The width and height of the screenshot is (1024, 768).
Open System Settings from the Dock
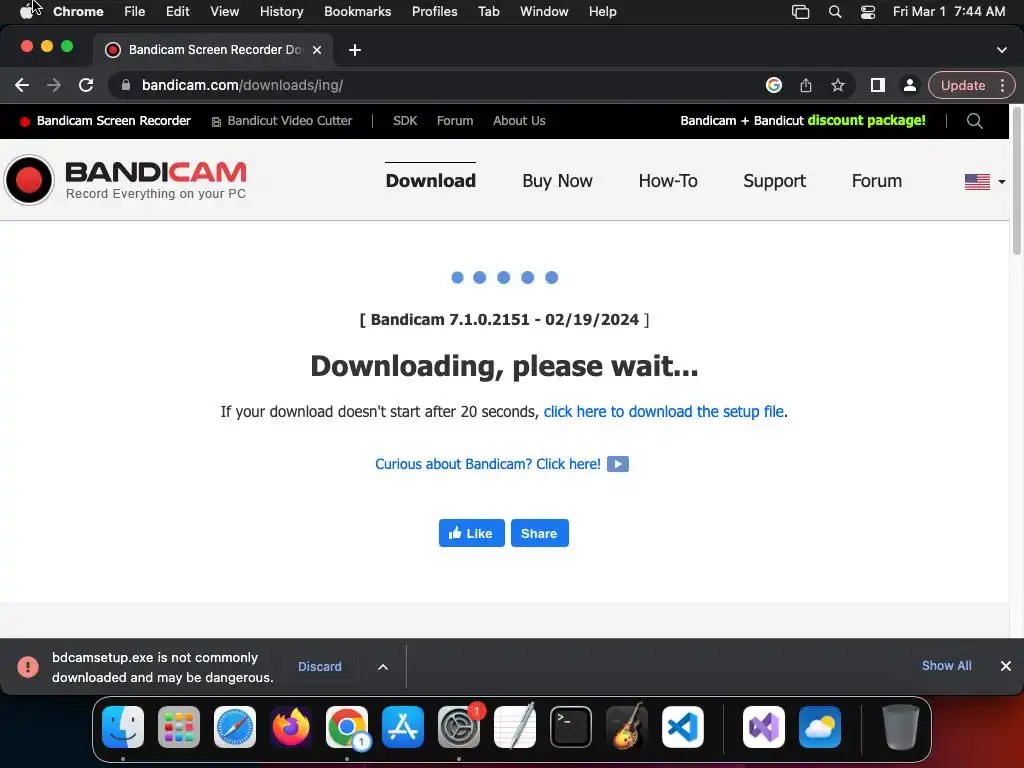coord(458,727)
